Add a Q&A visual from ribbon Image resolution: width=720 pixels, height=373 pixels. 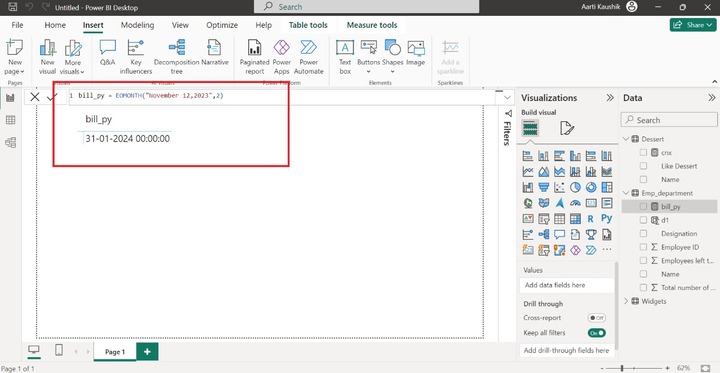[107, 53]
